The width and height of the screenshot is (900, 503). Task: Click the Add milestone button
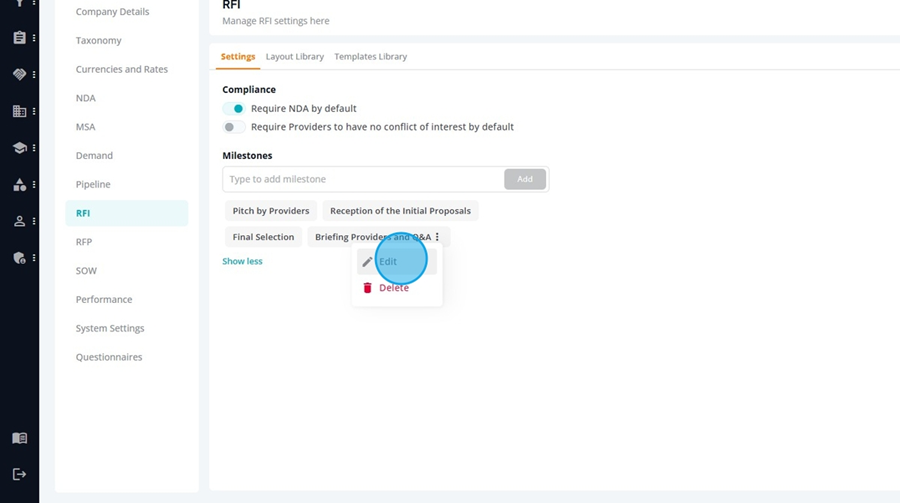point(525,179)
